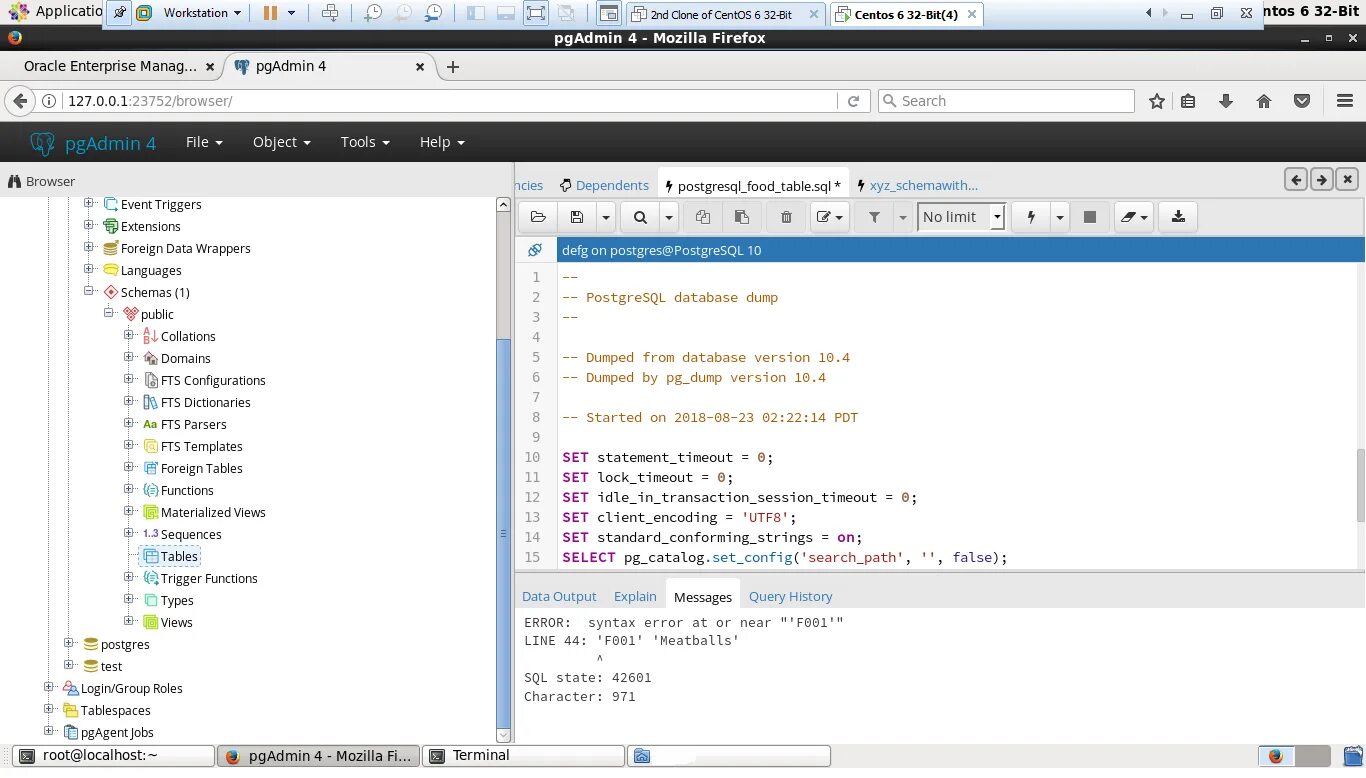Viewport: 1366px width, 778px height.
Task: Open the Firefox Downloads arrow
Action: tap(1226, 101)
